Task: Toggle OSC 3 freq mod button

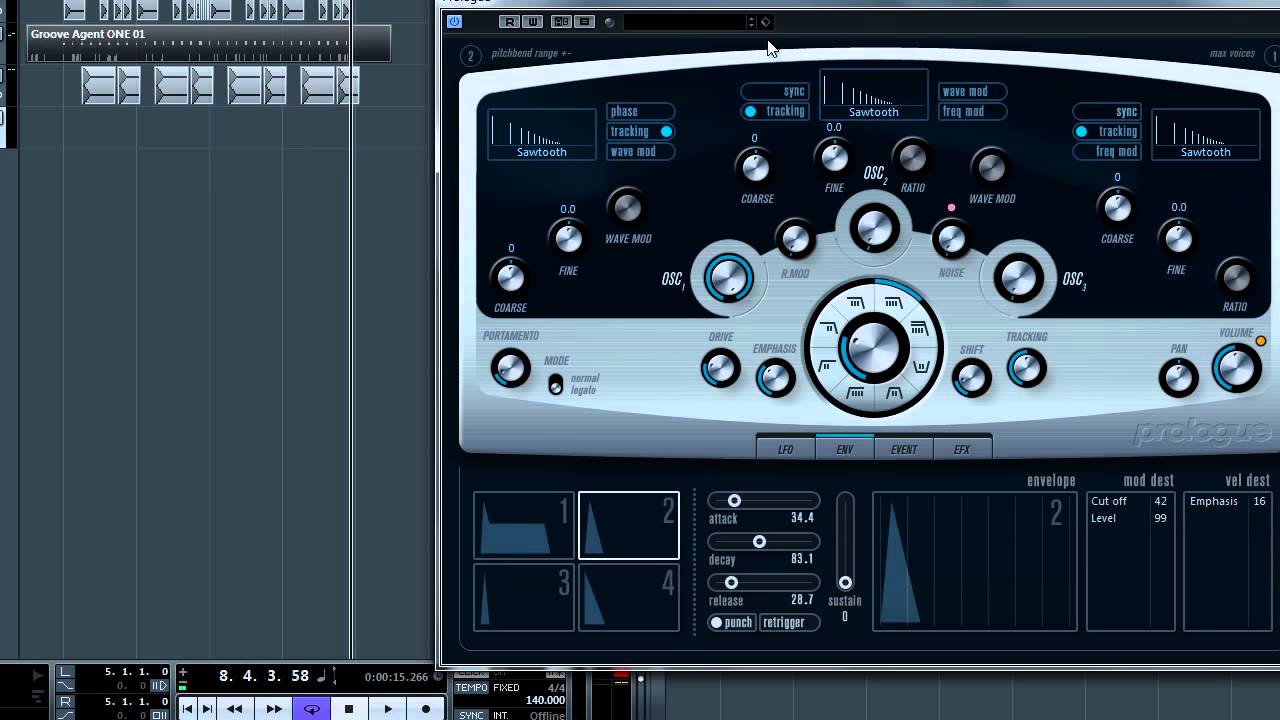Action: (x=1107, y=151)
